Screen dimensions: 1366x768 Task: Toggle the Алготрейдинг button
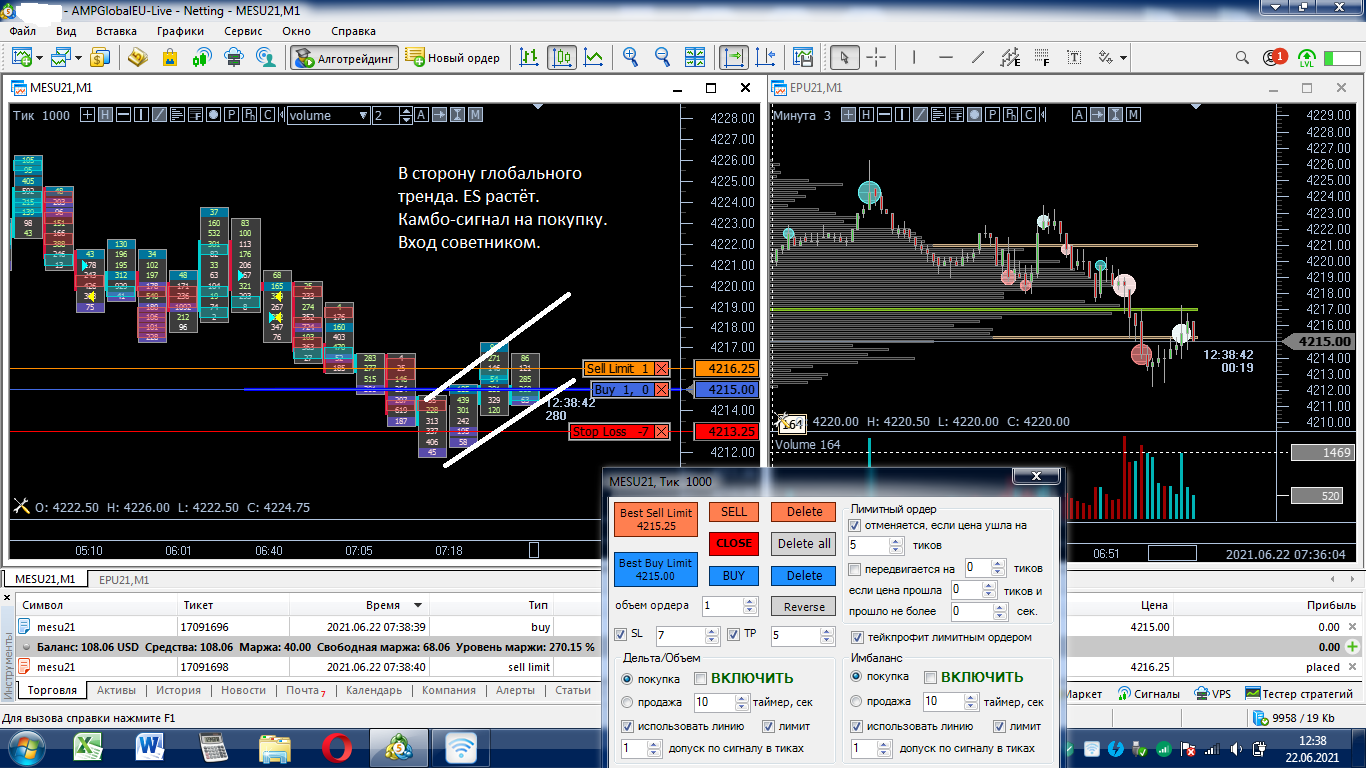click(x=345, y=58)
